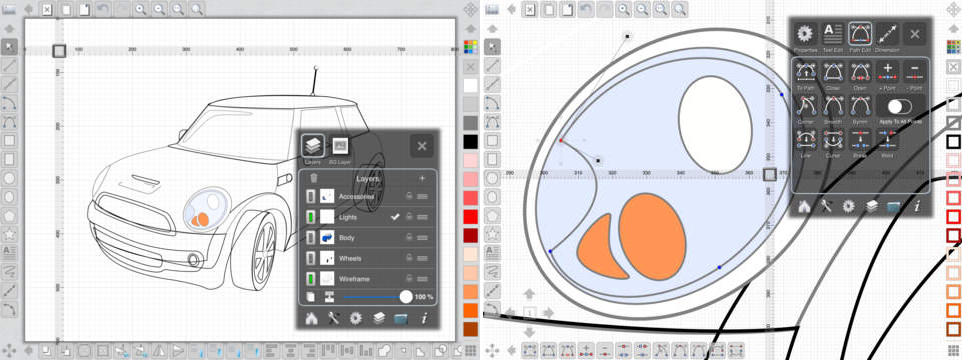Select the no-fill X swatch on left screen

(471, 66)
